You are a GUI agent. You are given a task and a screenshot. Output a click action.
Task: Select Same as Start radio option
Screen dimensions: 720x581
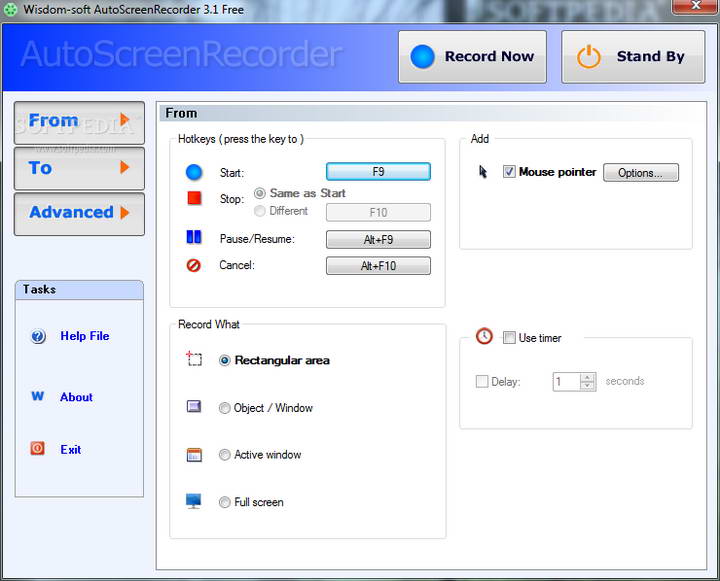(260, 193)
